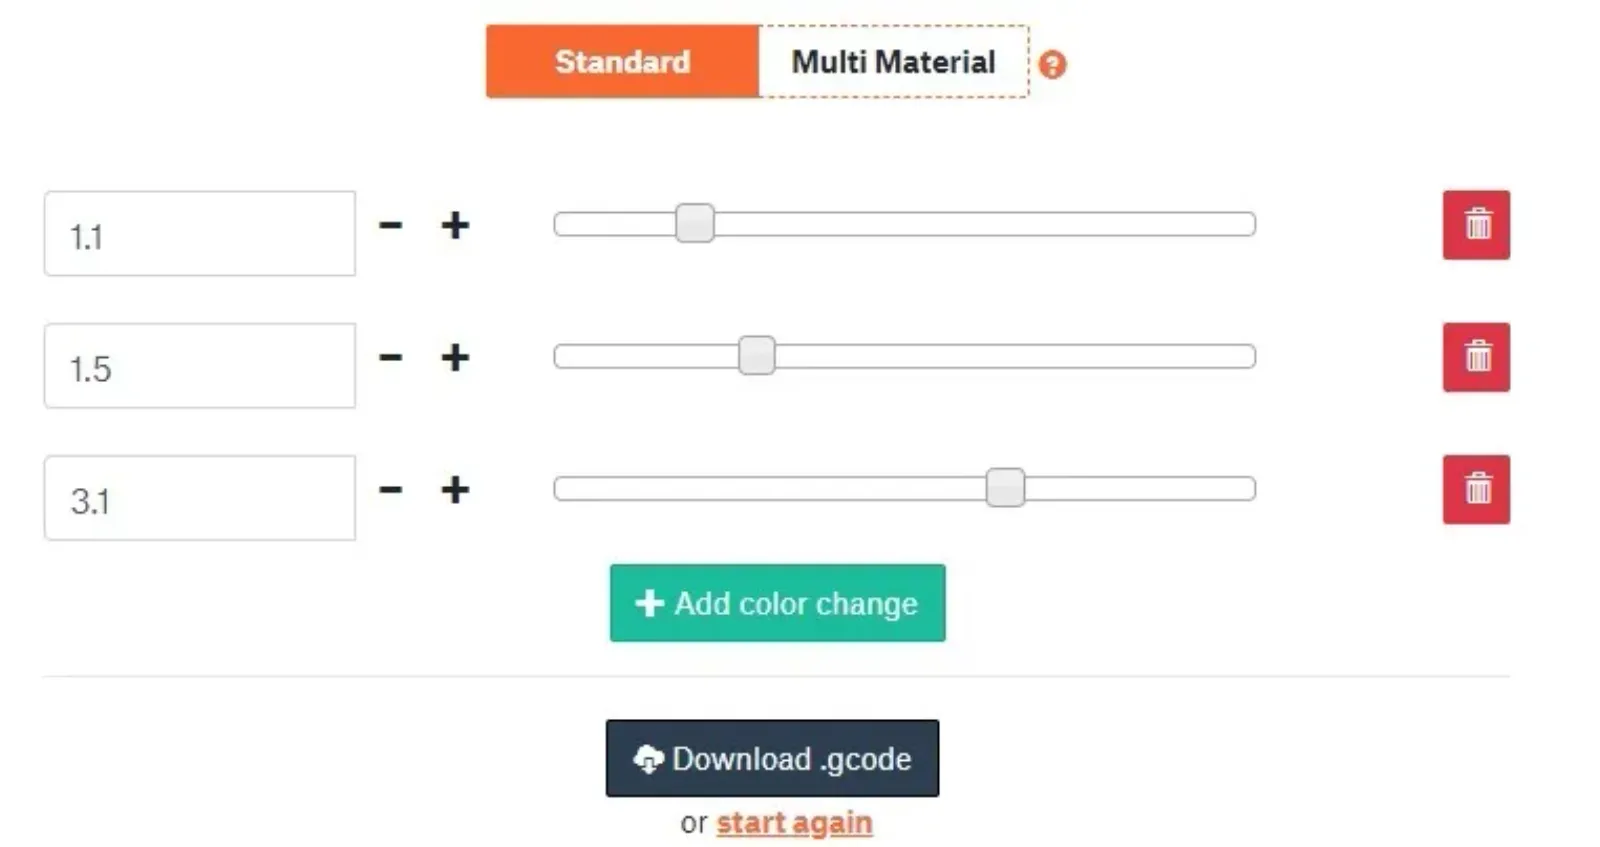Image resolution: width=1600 pixels, height=847 pixels.
Task: Delete the 3.1 color change row
Action: pos(1476,489)
